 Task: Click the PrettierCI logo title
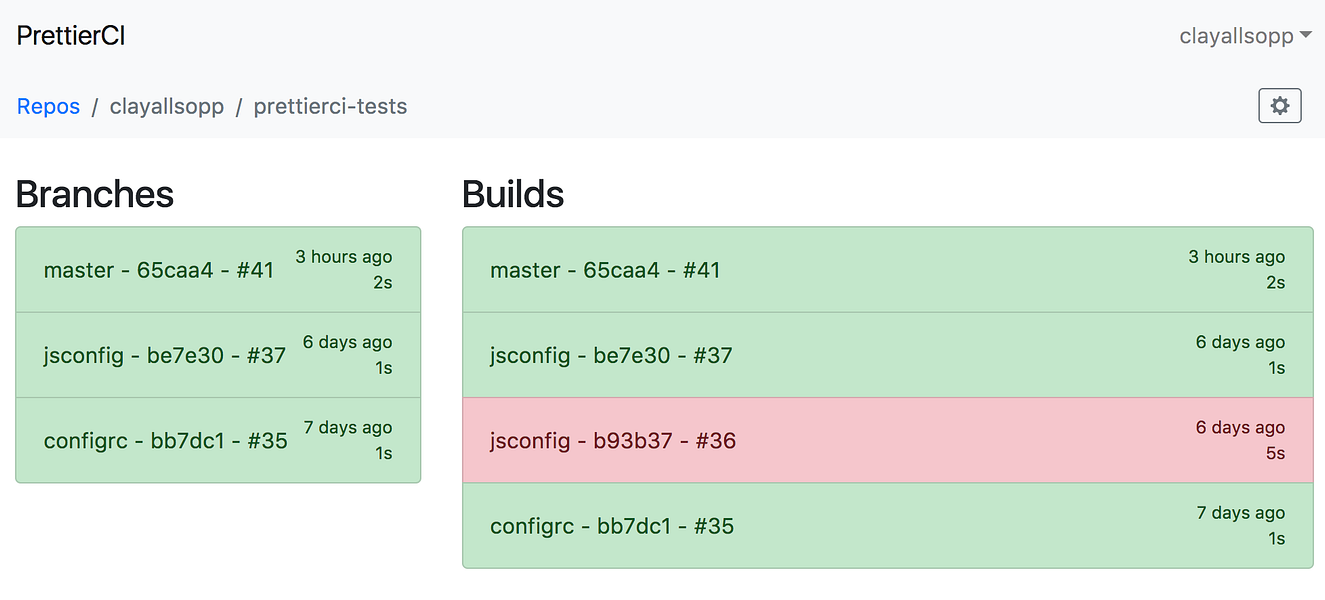(71, 36)
